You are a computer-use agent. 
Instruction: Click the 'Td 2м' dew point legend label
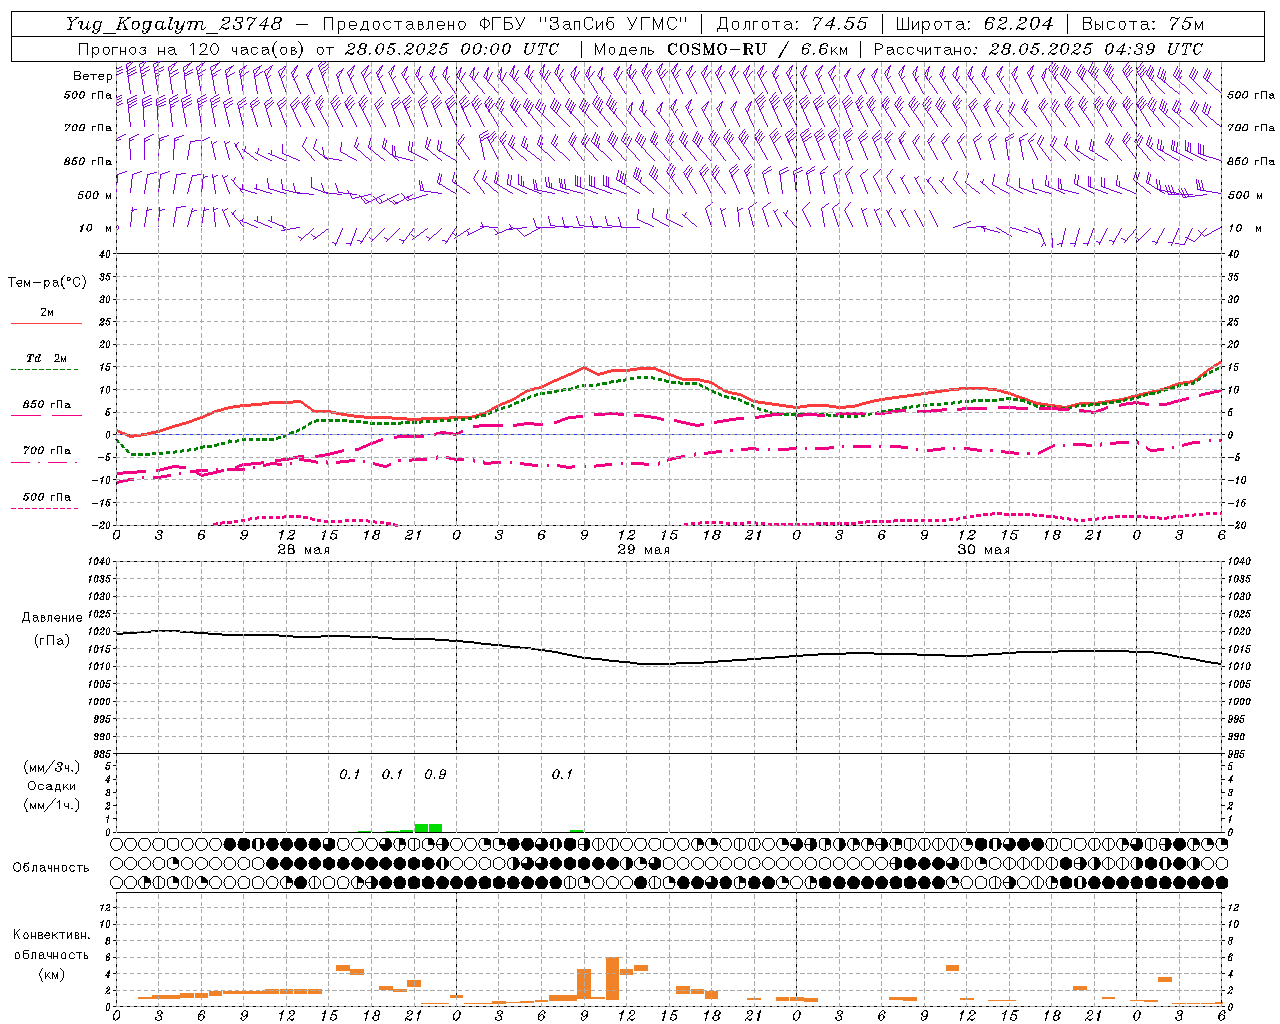[47, 358]
